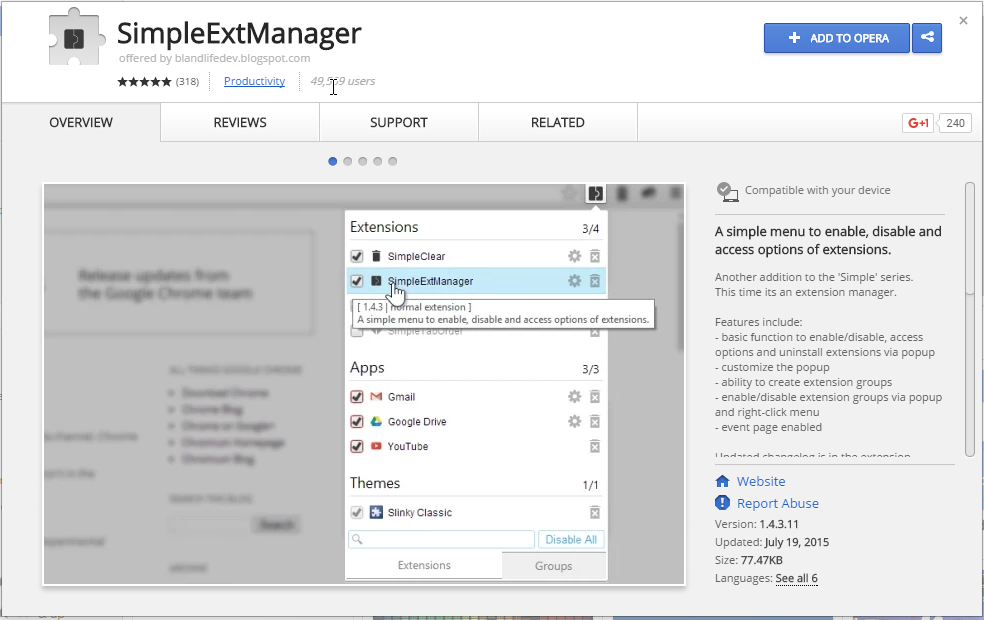
Task: Toggle the SimpleExtManager checkbox
Action: [356, 281]
